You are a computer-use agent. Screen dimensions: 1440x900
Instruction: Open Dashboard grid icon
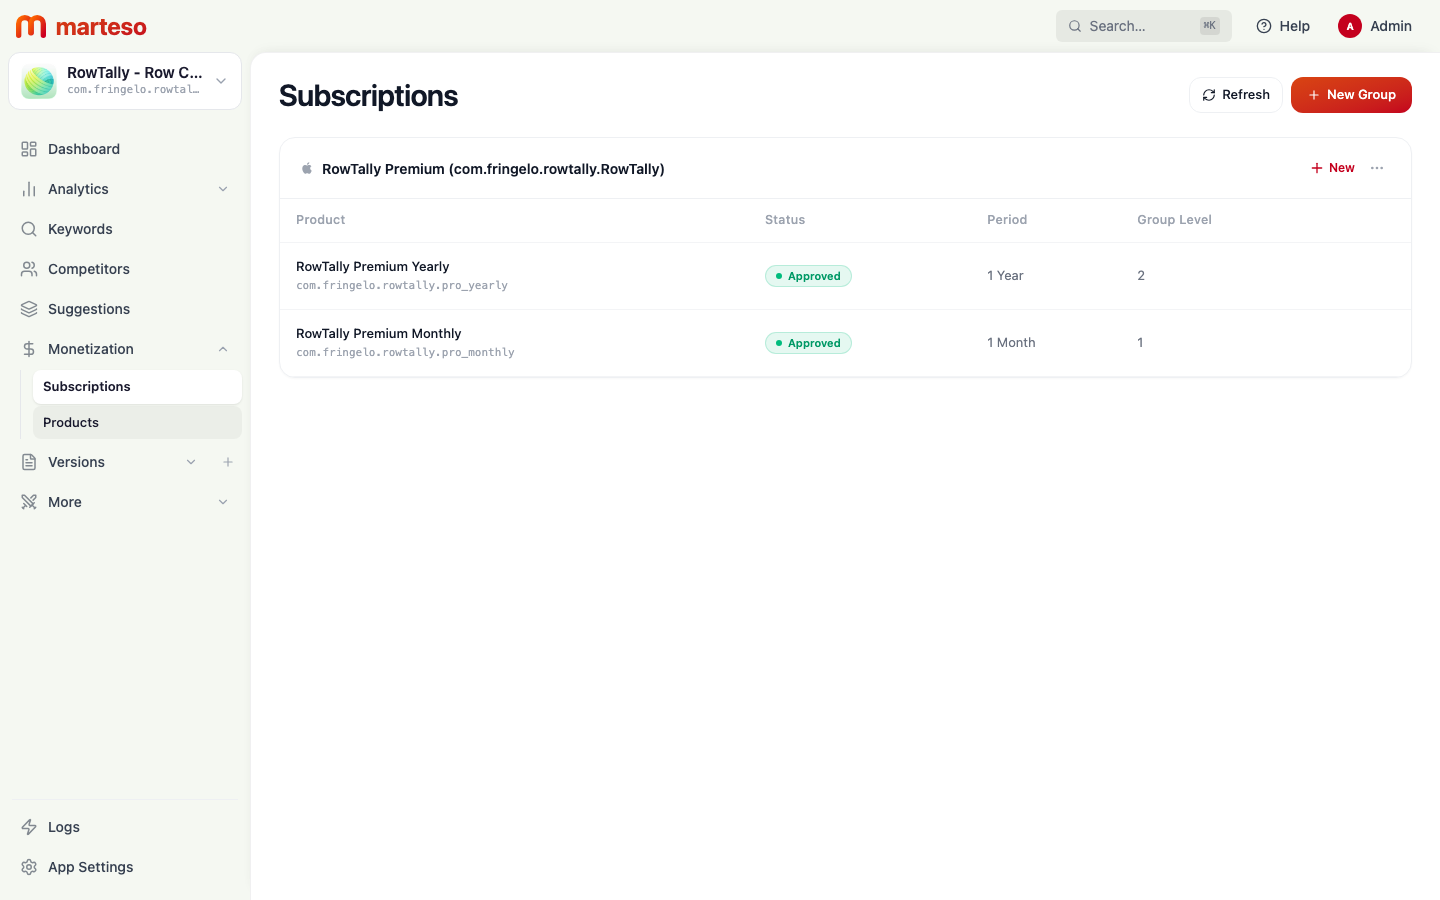coord(29,149)
